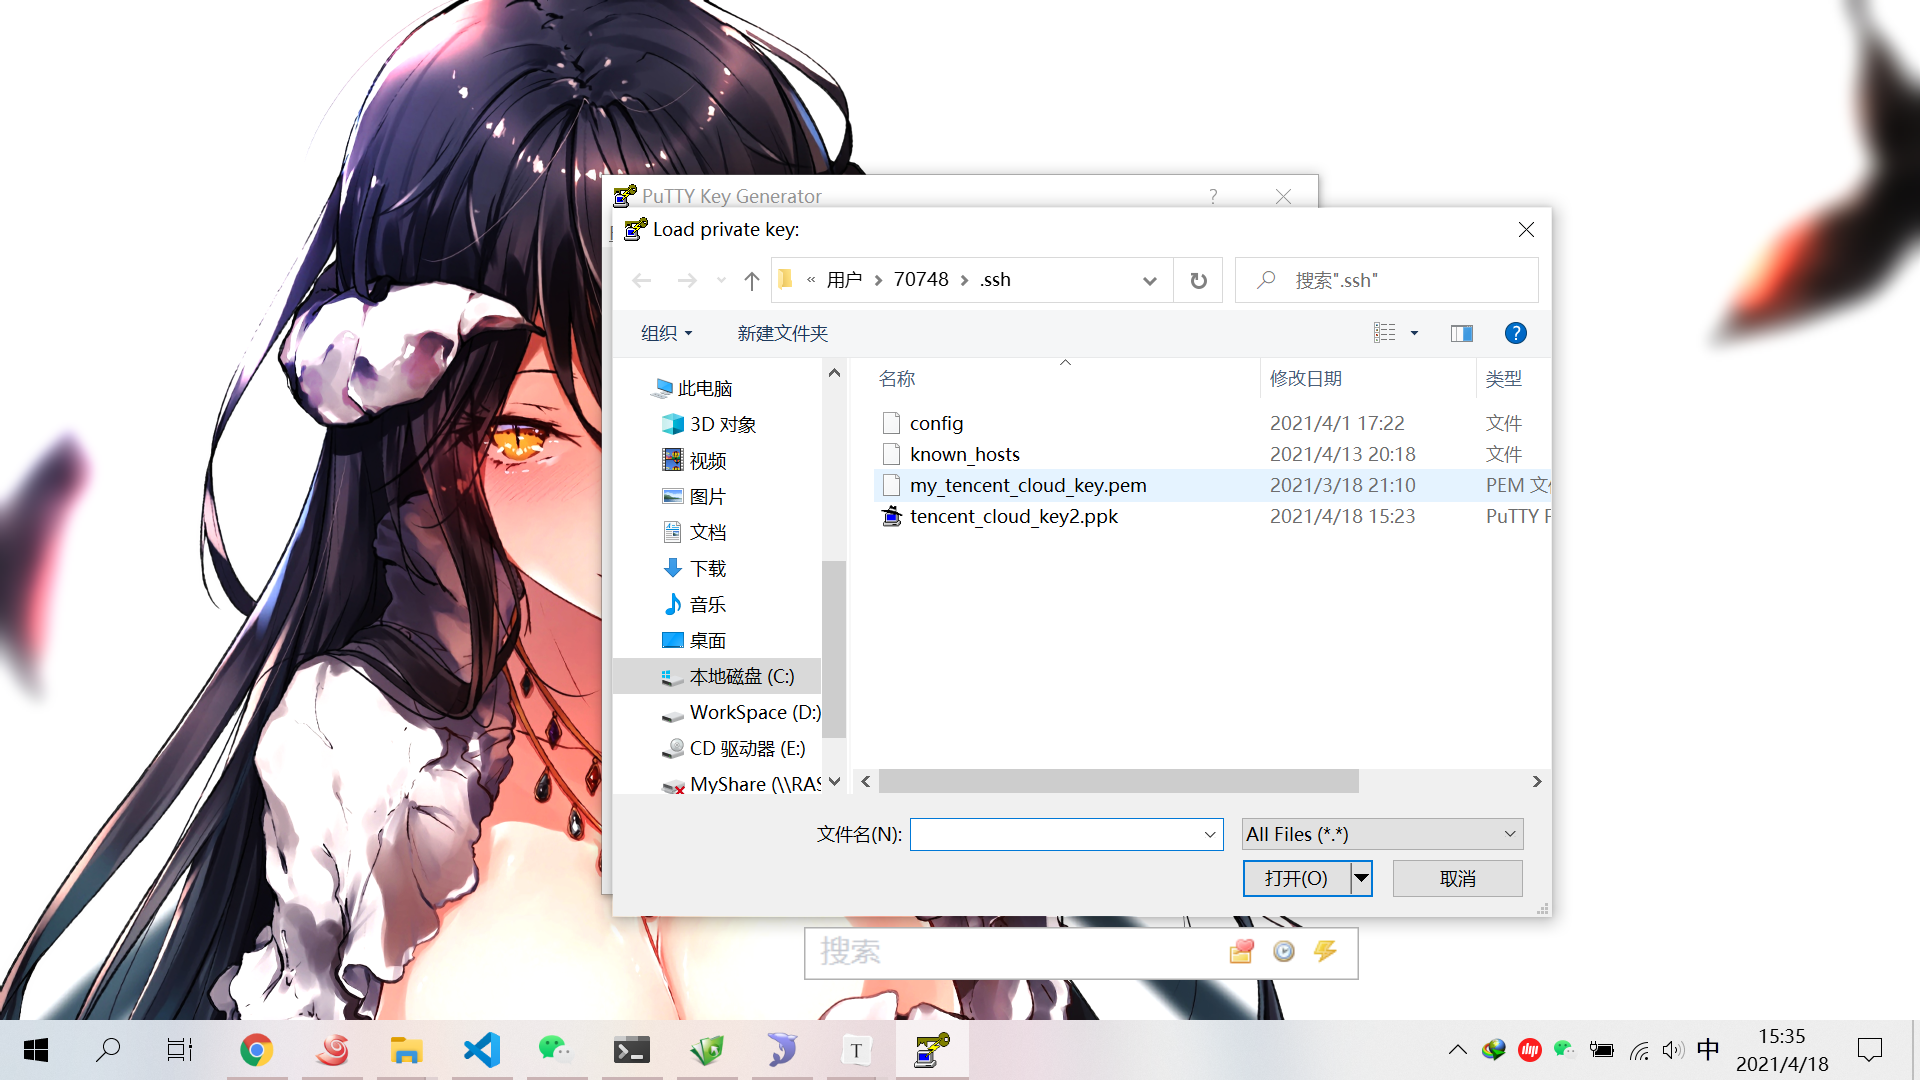Open the 音乐 folder
This screenshot has height=1080, width=1920.
pos(695,604)
